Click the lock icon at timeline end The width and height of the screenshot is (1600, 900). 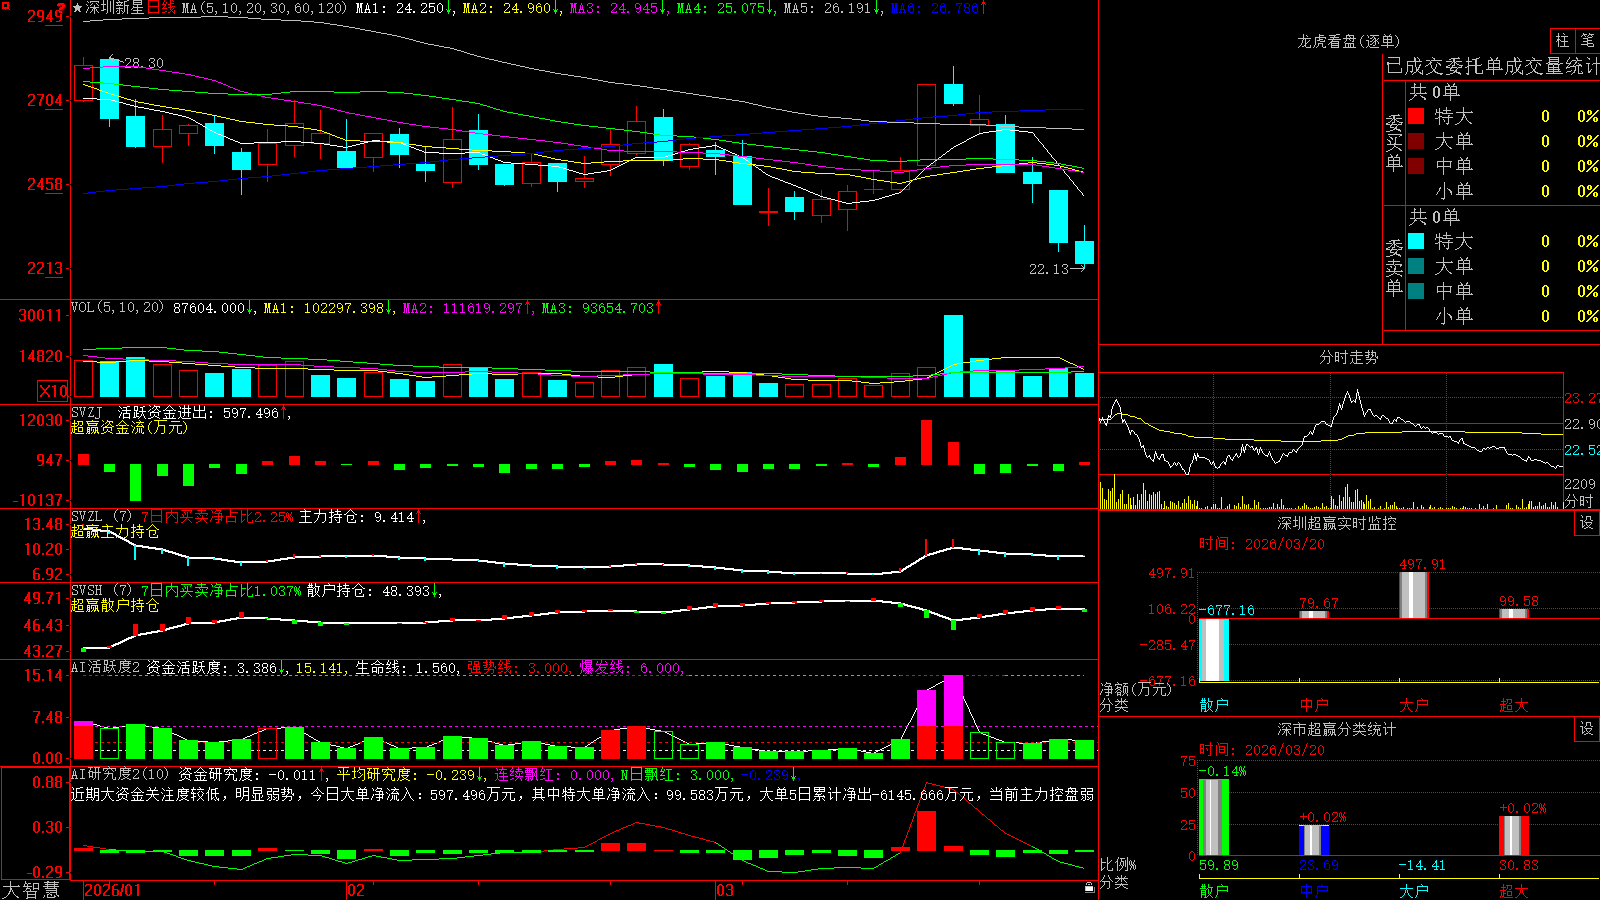(1089, 888)
